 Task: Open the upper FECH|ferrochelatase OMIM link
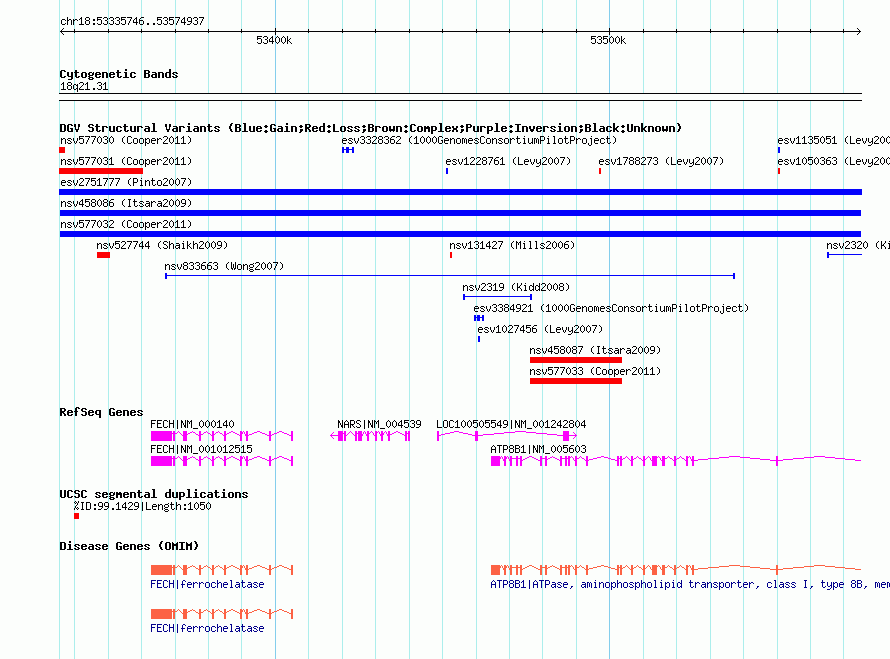(x=207, y=584)
